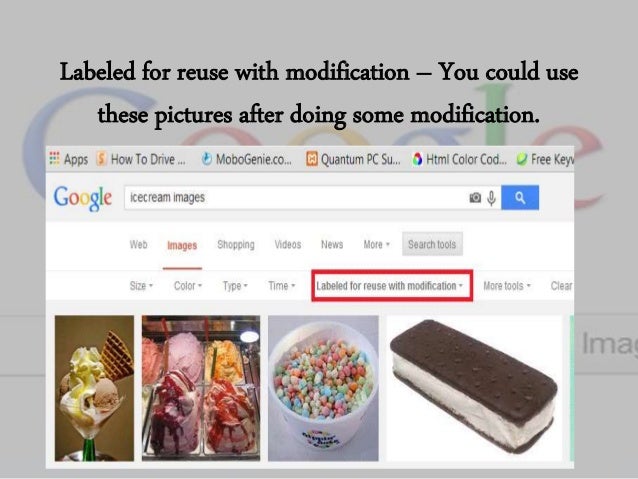Open Labeled for reuse with modification dropdown
This screenshot has width=638, height=479.
pos(390,286)
